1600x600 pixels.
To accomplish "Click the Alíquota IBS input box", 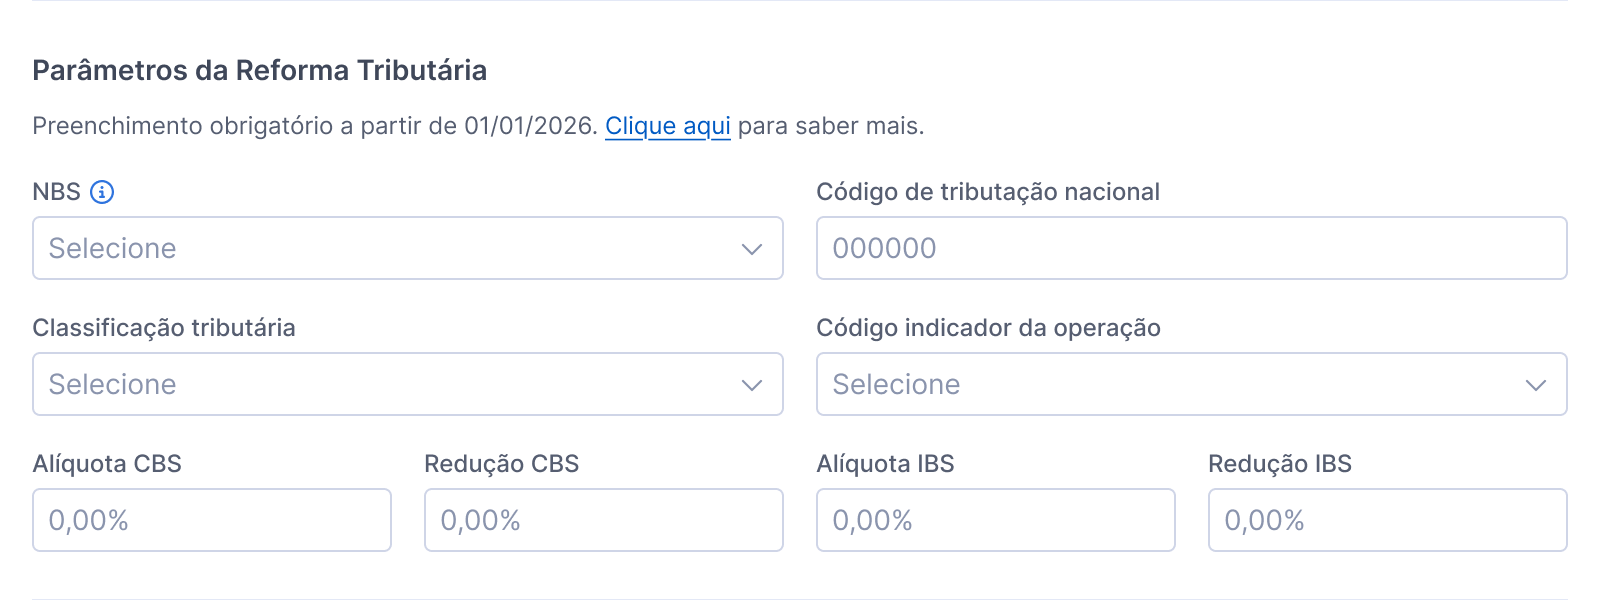I will click(x=995, y=520).
